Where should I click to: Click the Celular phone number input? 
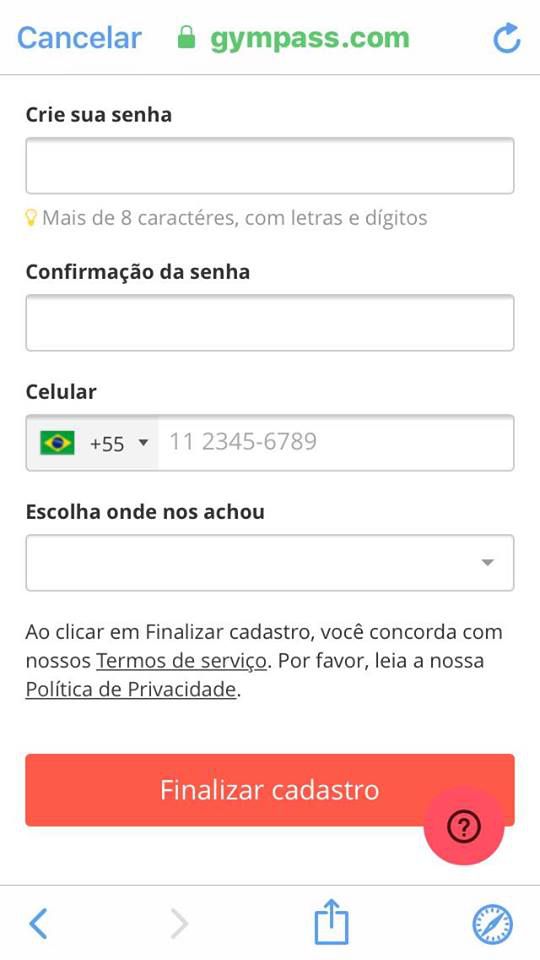(336, 443)
